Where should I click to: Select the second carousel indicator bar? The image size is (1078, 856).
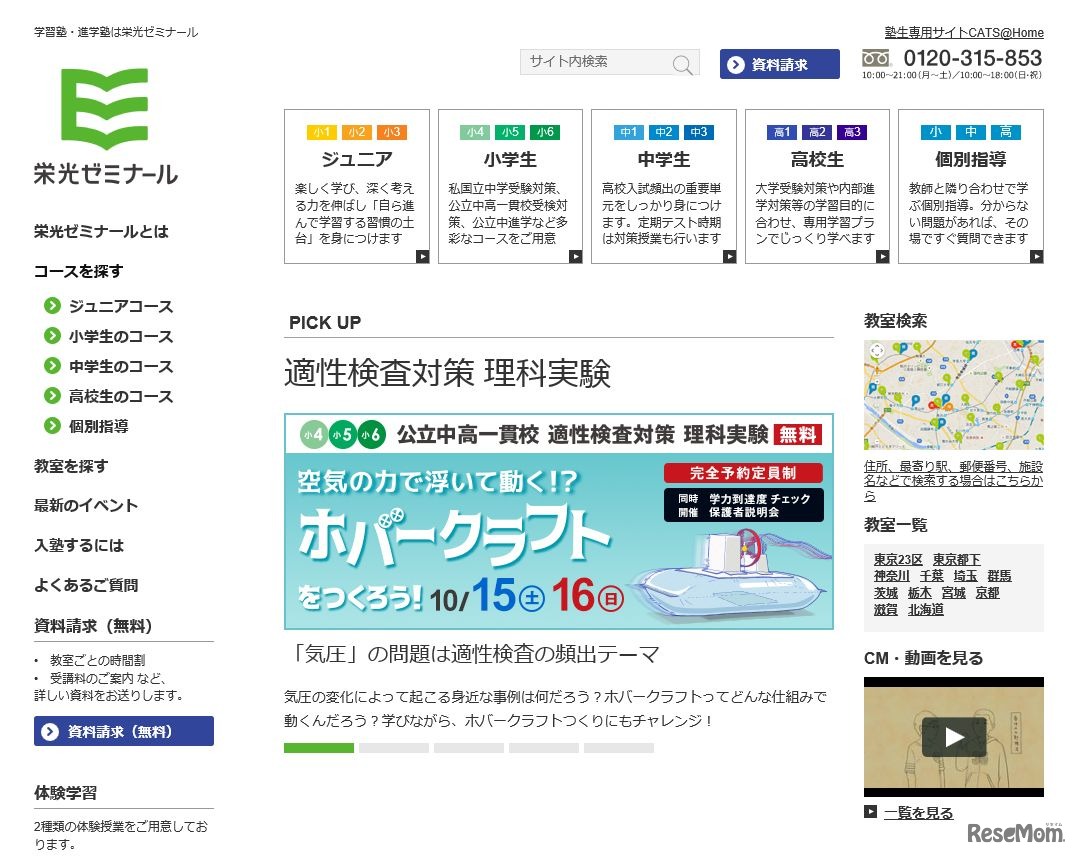click(x=394, y=748)
